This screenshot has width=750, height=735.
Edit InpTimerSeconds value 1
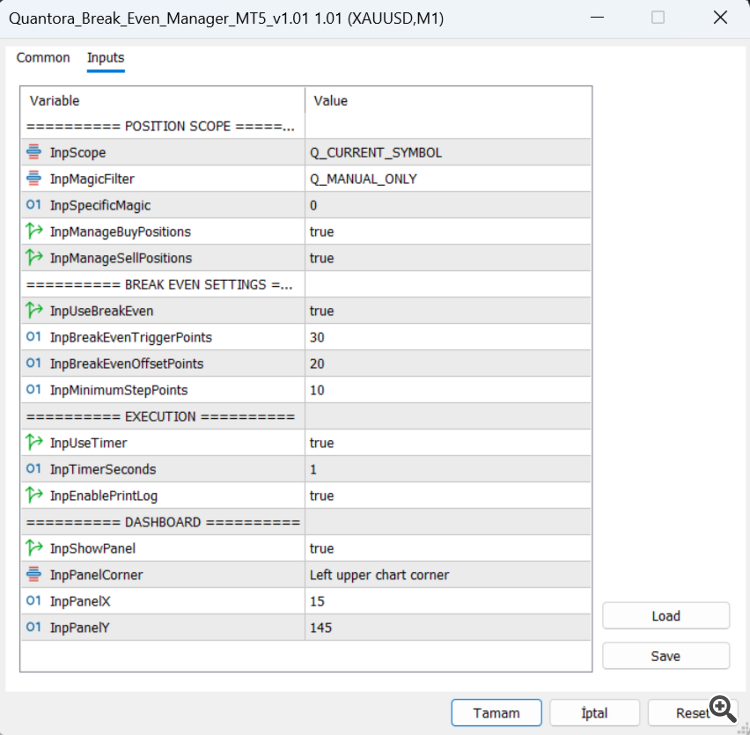click(x=448, y=469)
